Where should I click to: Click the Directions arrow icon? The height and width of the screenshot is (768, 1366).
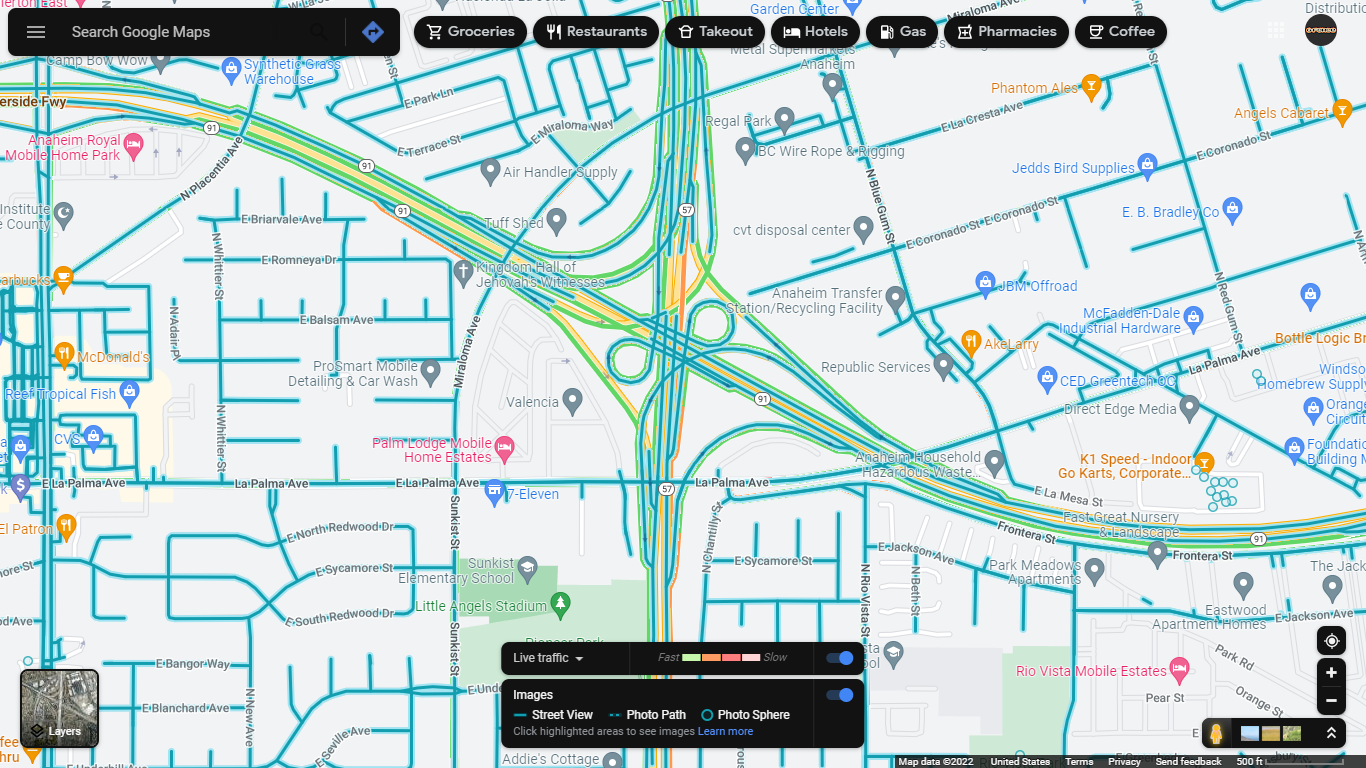[372, 32]
